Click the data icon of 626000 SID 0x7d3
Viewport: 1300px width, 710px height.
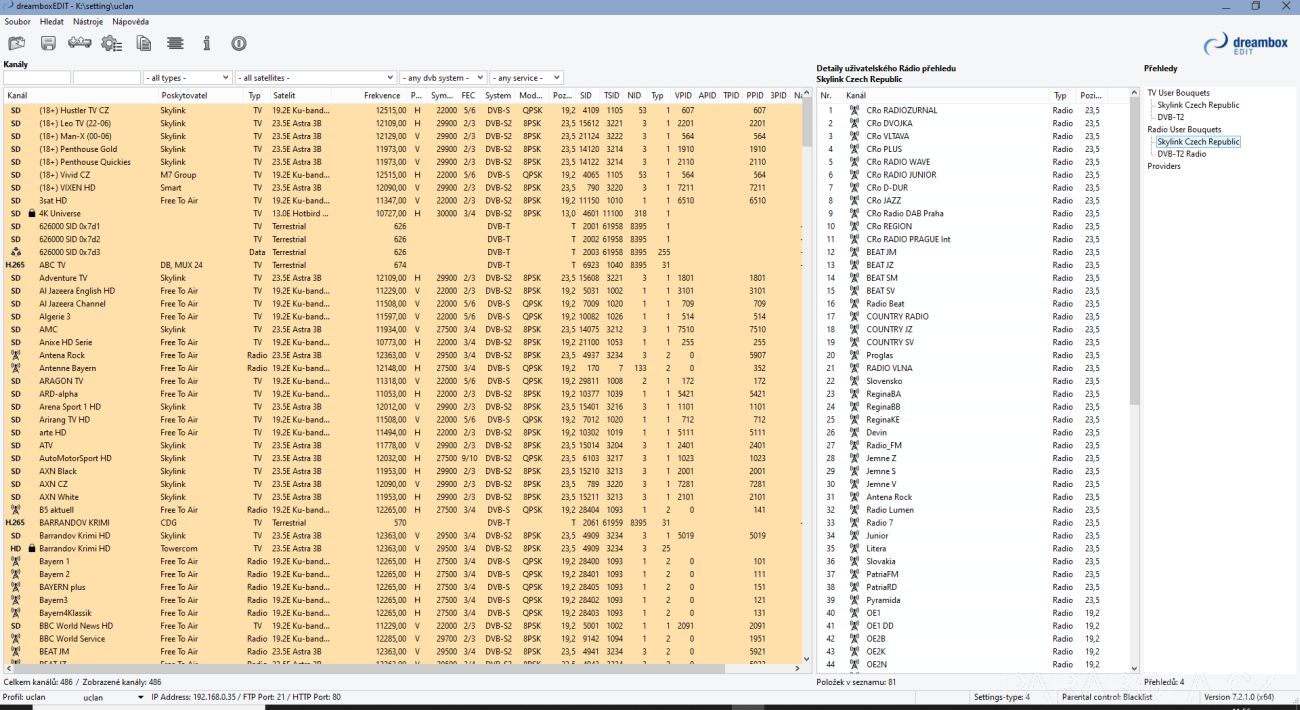pos(15,252)
